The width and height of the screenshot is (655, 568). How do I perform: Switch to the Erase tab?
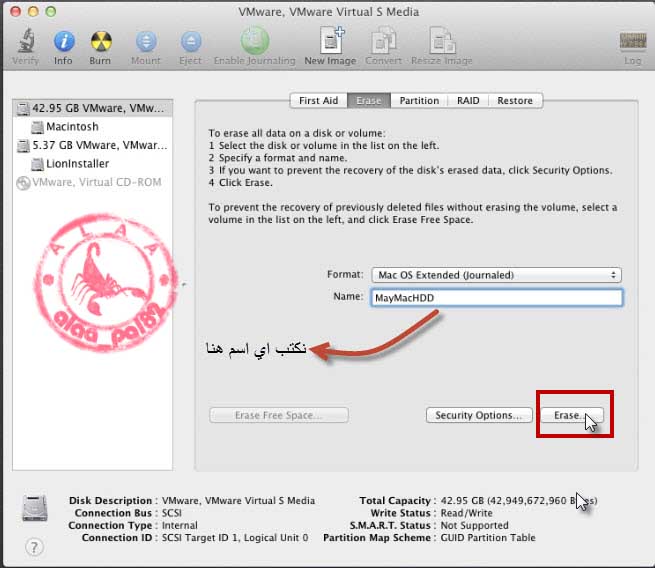pyautogui.click(x=369, y=101)
